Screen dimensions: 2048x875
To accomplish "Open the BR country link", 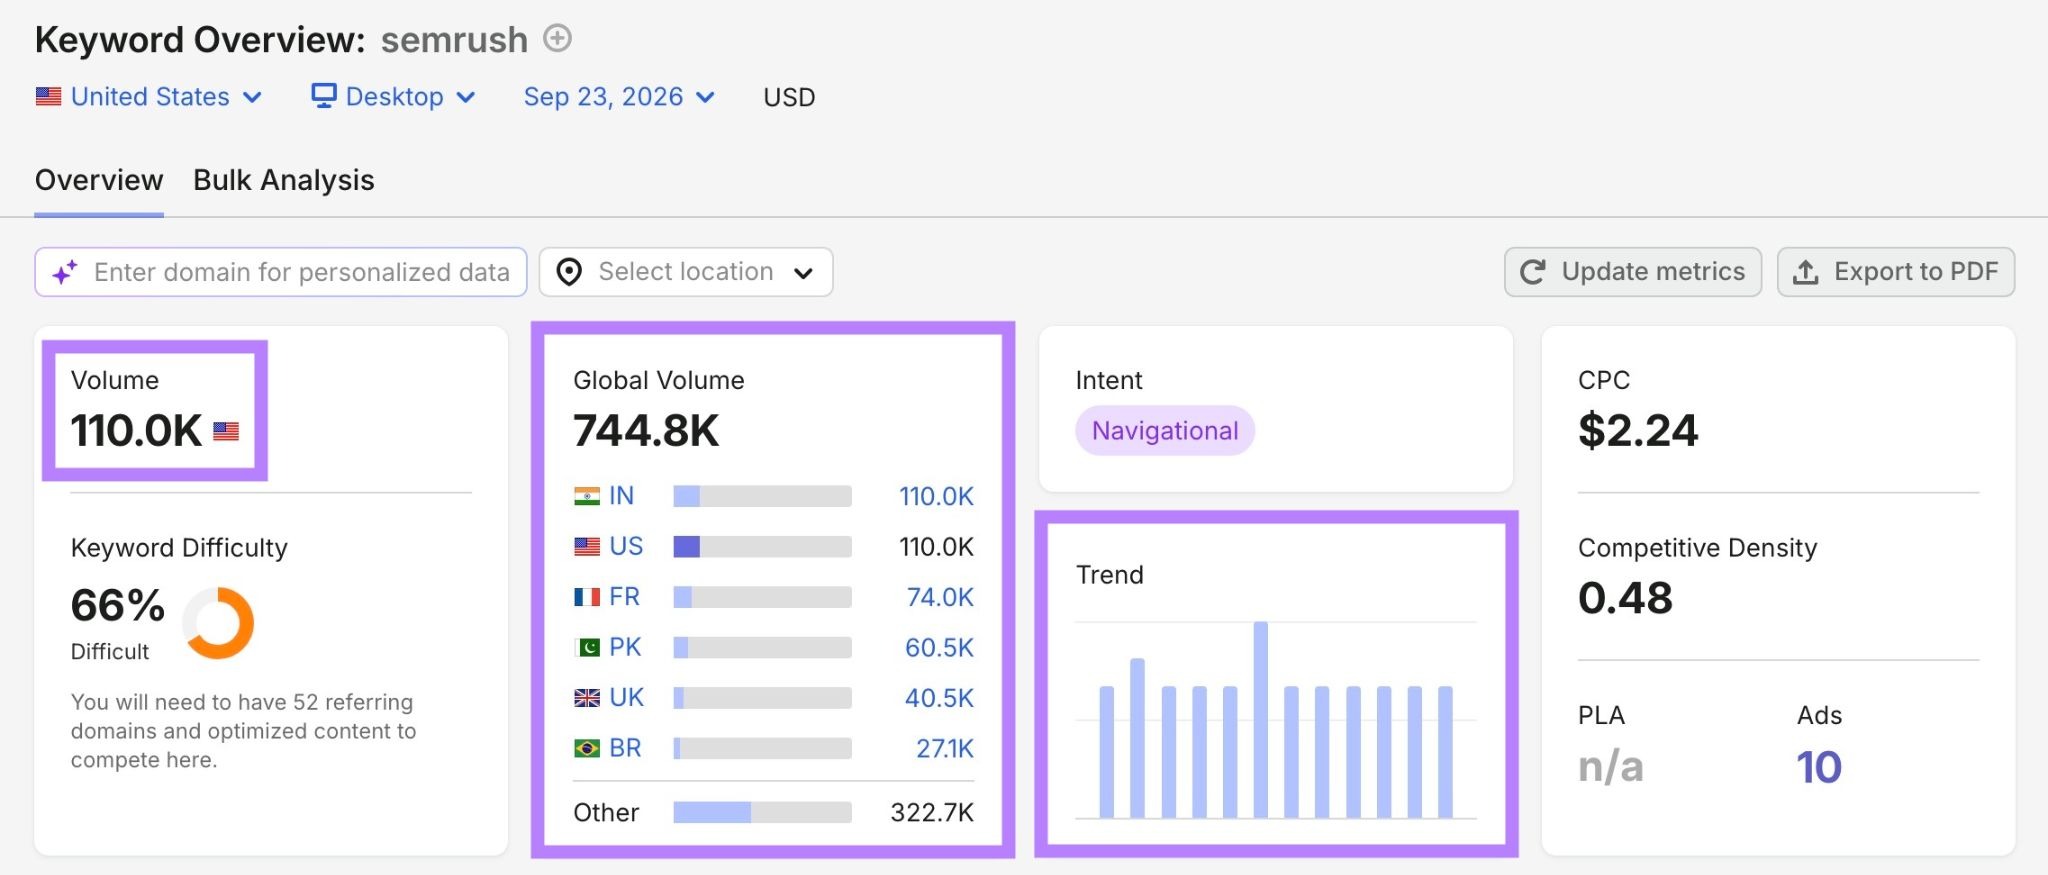I will point(625,748).
